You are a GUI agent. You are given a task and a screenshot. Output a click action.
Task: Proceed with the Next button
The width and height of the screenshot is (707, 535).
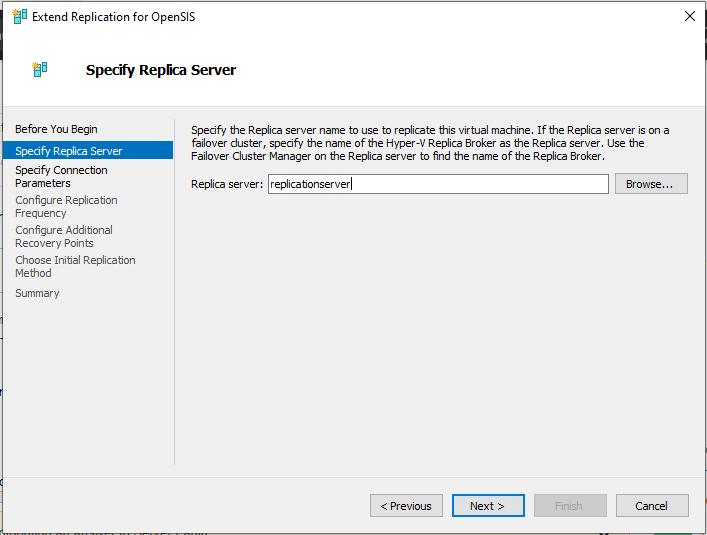tap(488, 506)
